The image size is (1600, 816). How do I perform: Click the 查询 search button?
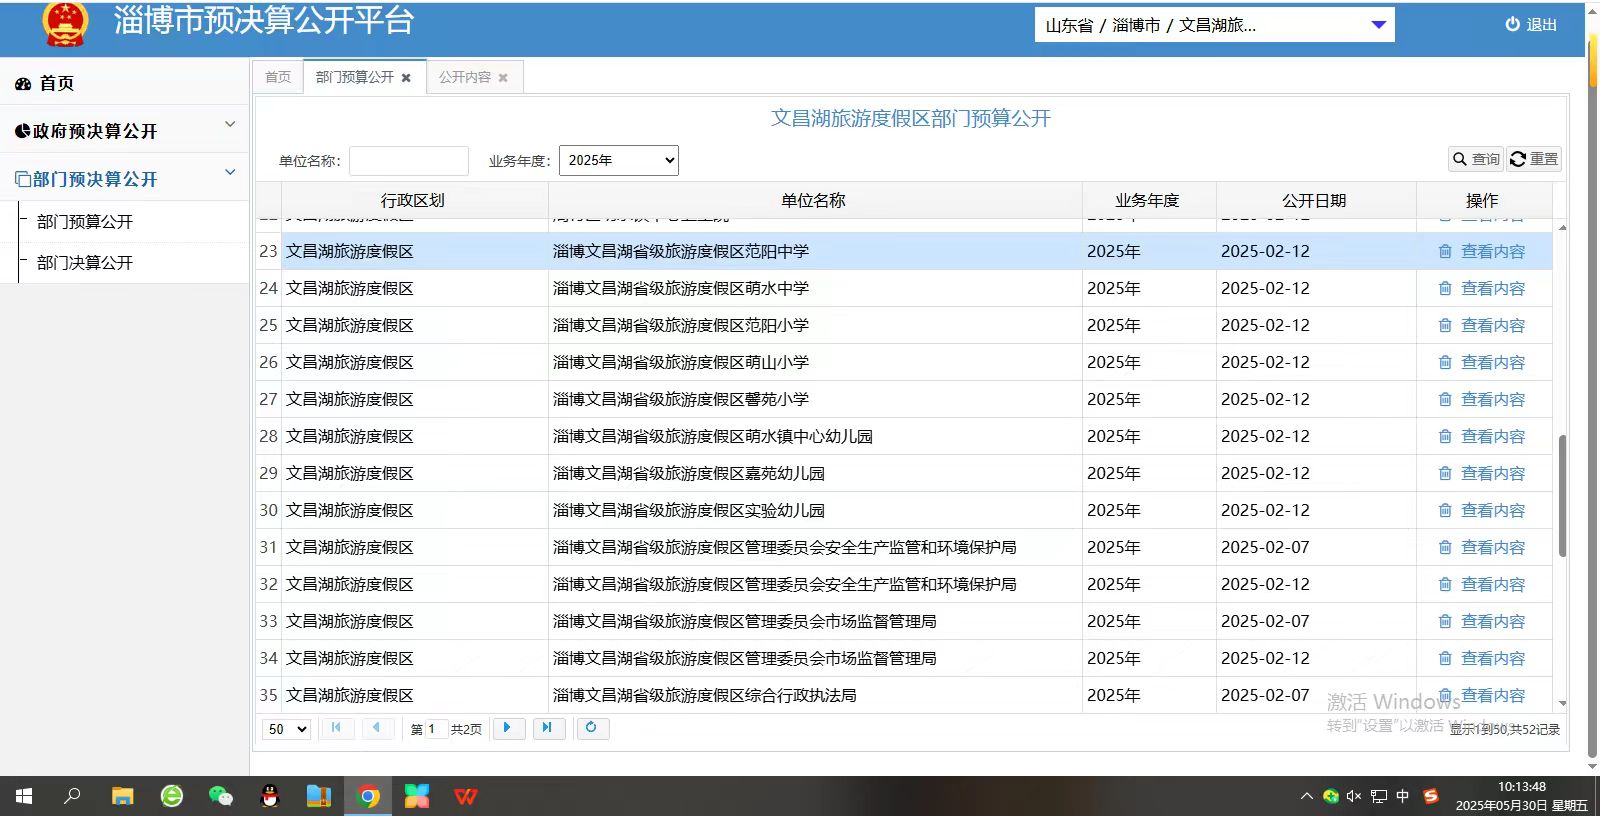point(1476,159)
